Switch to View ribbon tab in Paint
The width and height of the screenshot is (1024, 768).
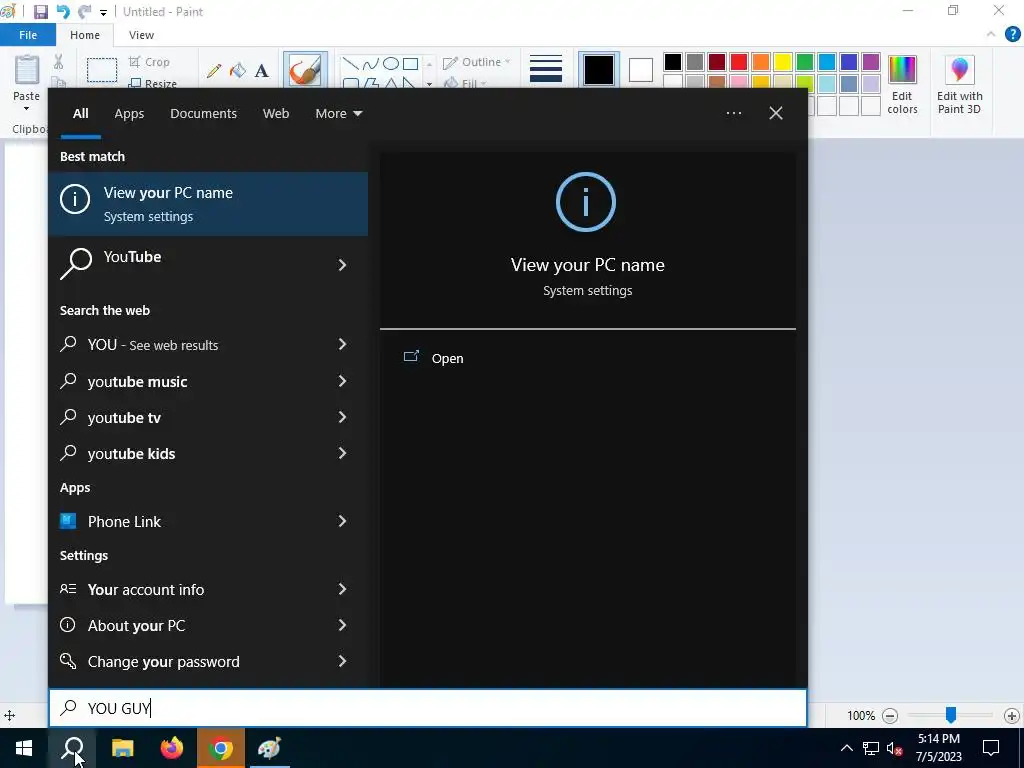click(141, 35)
